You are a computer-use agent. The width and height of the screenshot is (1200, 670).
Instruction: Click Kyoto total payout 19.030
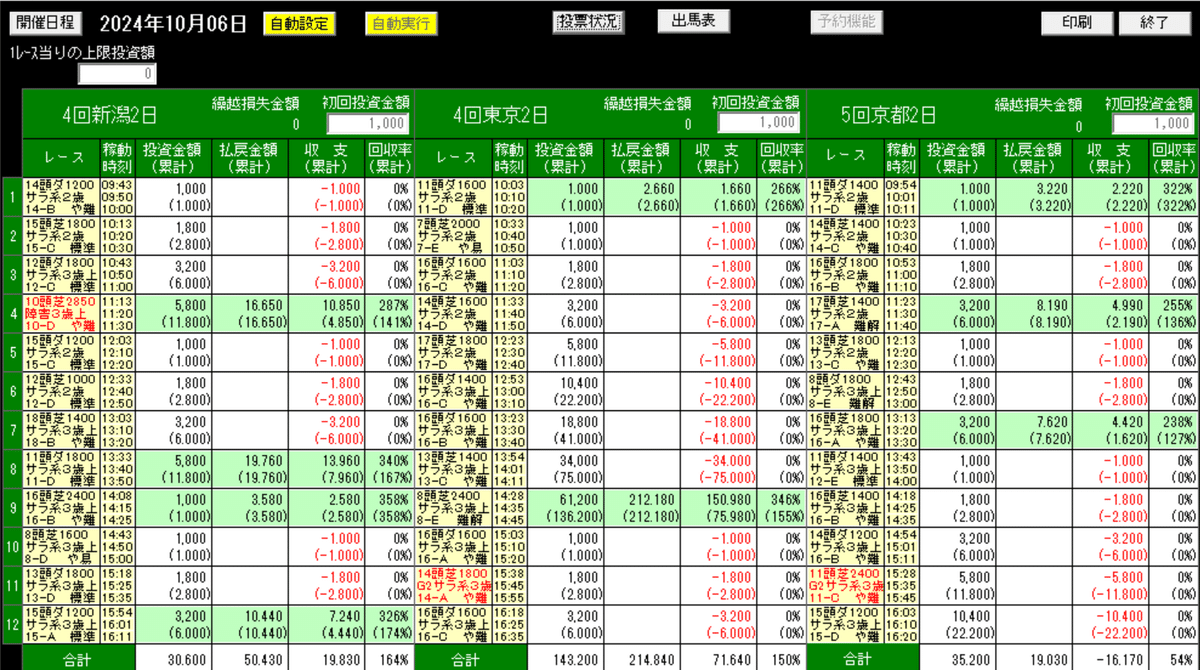pos(1034,659)
